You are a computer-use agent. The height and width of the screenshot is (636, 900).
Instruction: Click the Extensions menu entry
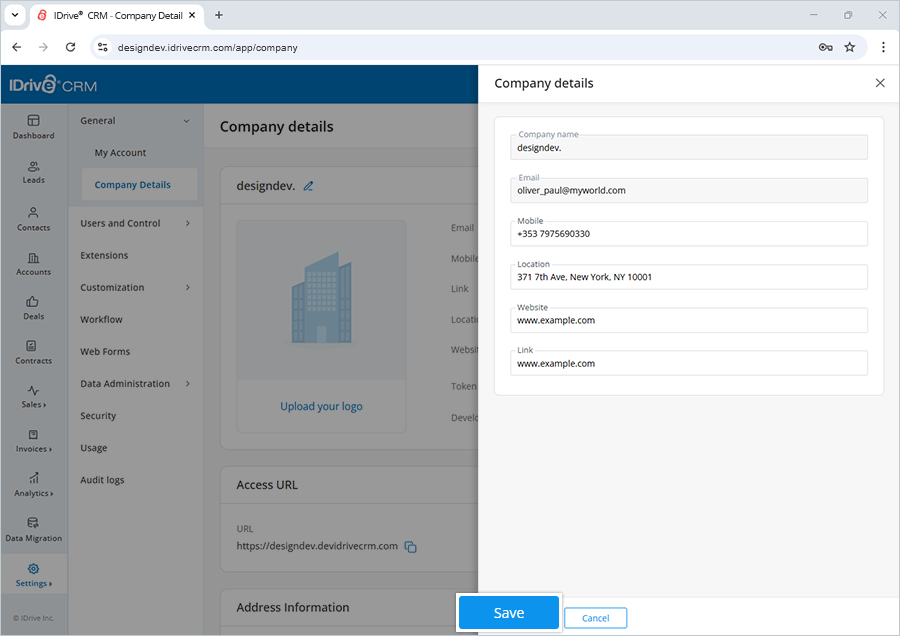pyautogui.click(x=106, y=255)
